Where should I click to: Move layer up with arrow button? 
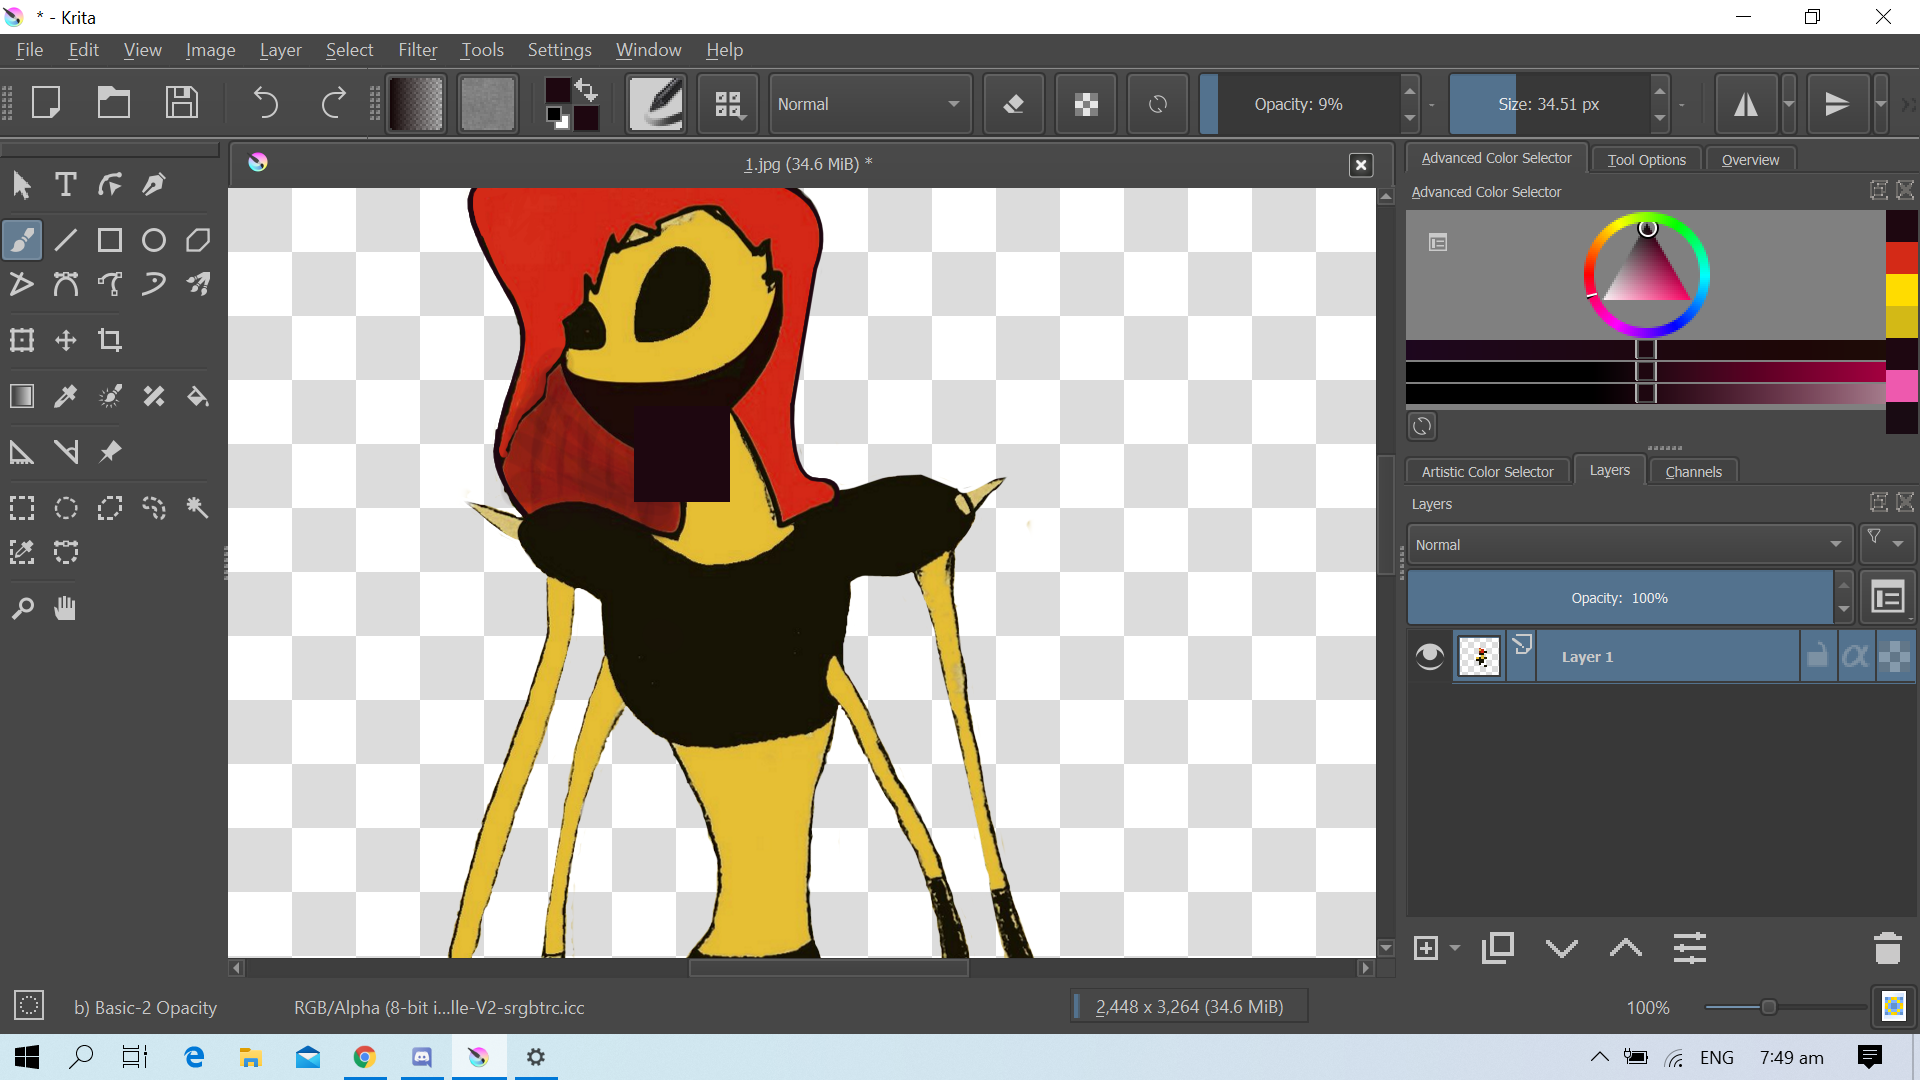(x=1626, y=948)
